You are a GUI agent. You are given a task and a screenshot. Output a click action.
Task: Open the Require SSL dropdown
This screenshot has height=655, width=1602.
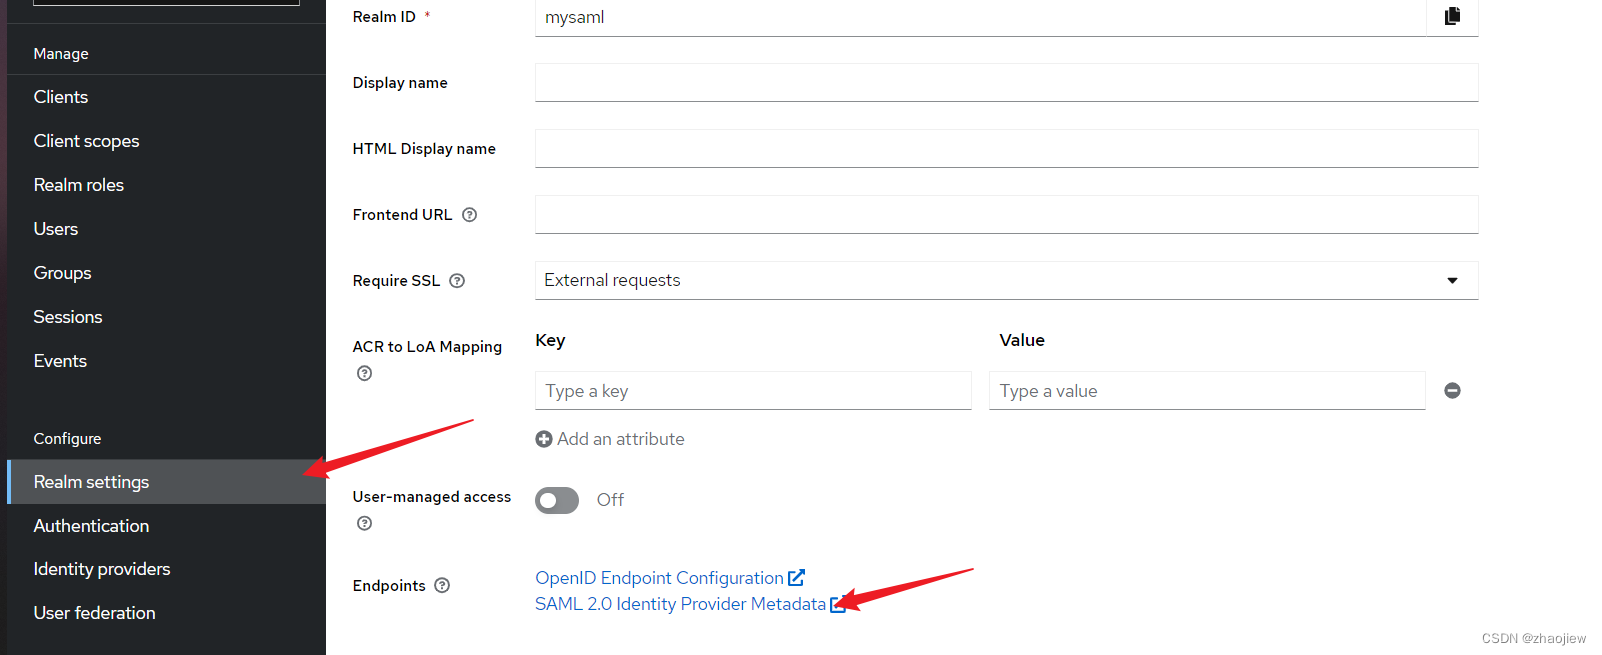pyautogui.click(x=1006, y=280)
